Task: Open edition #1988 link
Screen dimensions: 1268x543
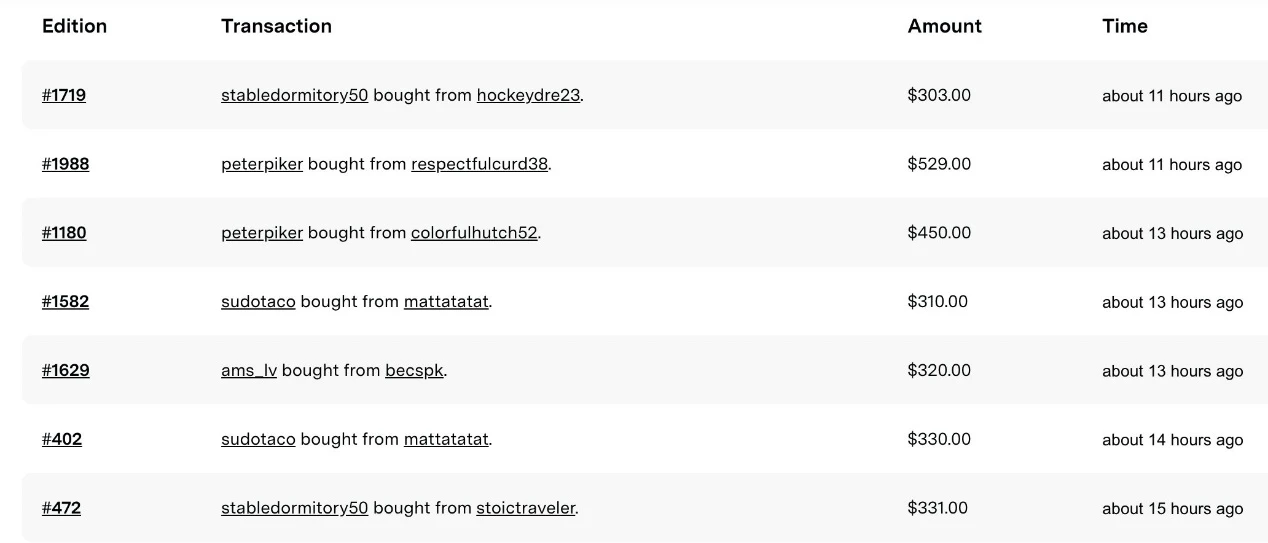Action: coord(65,164)
